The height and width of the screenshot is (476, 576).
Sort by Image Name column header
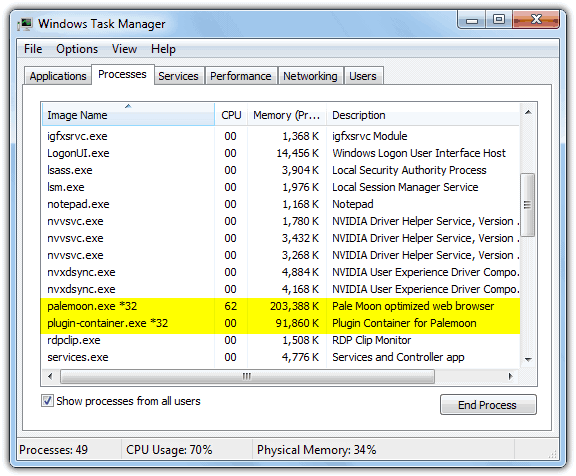(x=128, y=115)
